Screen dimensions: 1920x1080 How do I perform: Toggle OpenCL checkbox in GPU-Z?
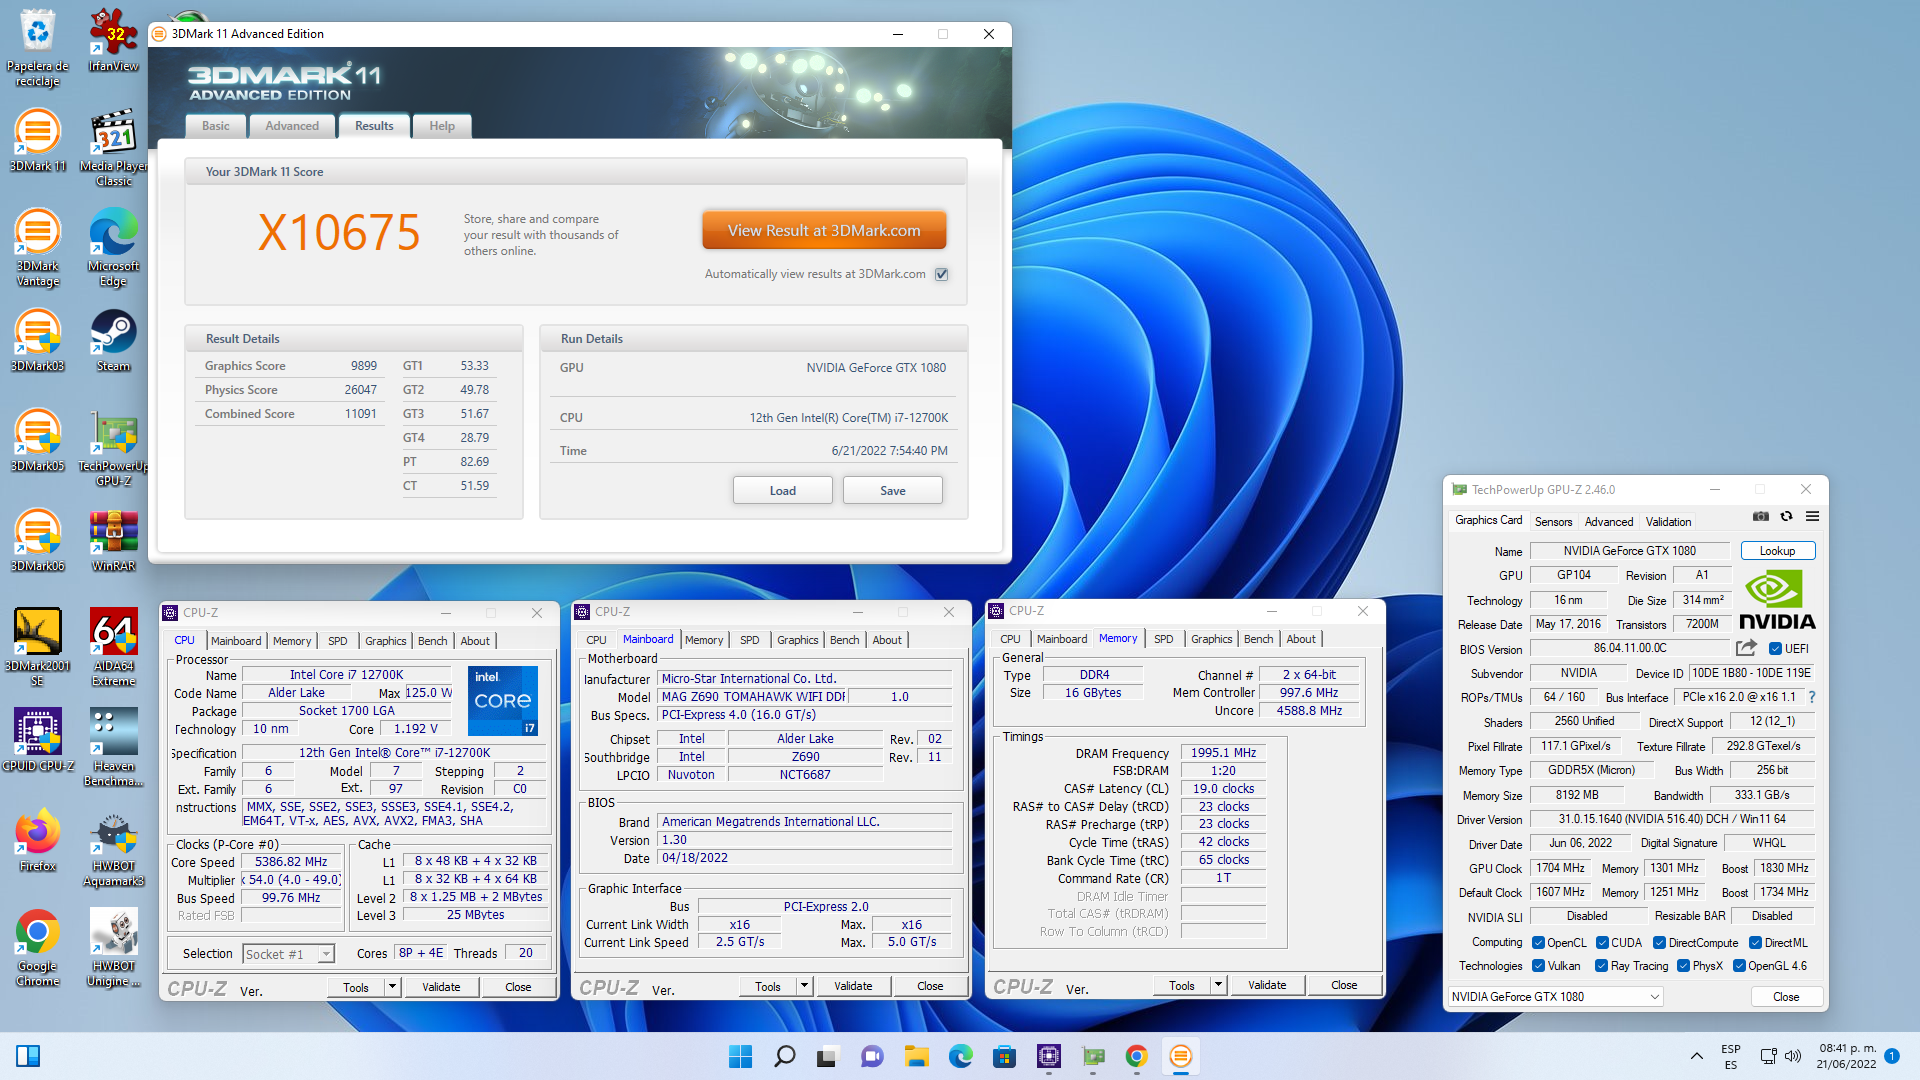coord(1539,943)
